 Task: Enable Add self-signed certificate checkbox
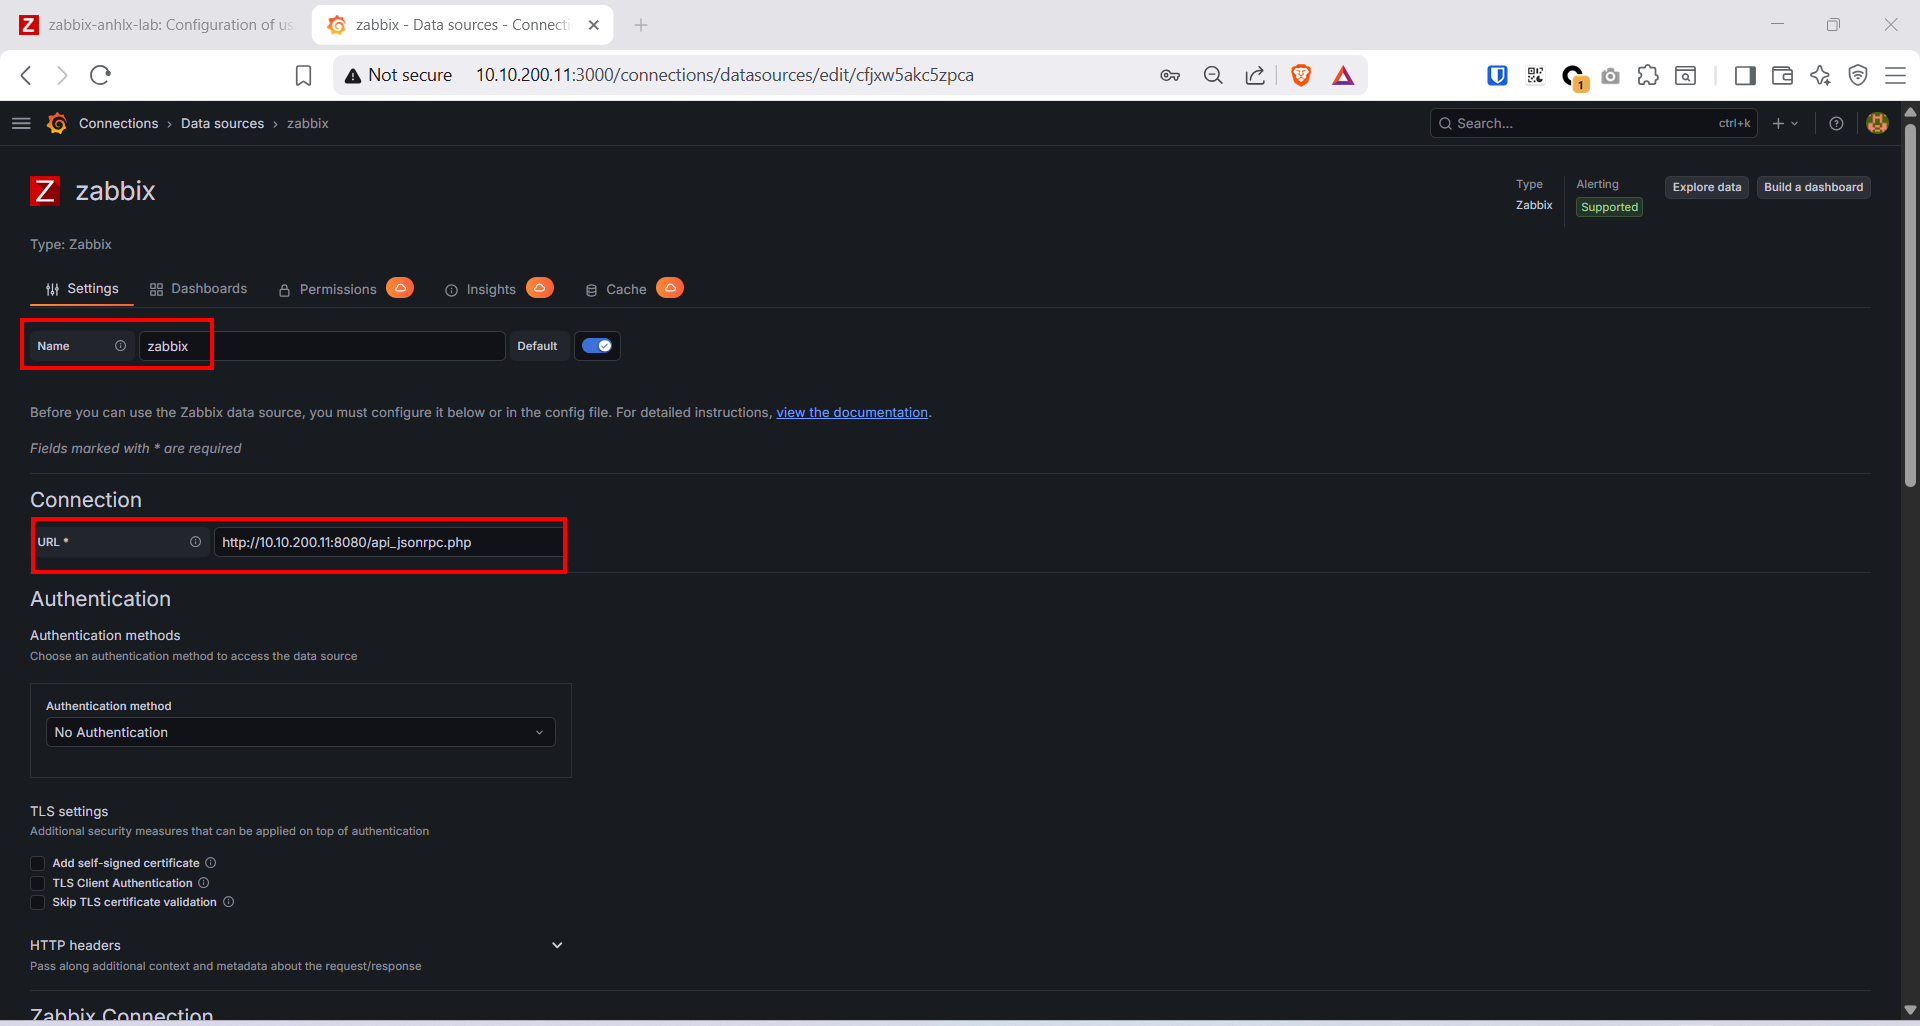coord(38,863)
